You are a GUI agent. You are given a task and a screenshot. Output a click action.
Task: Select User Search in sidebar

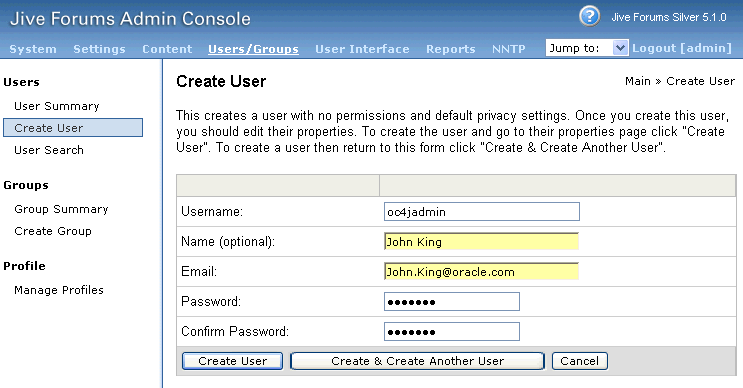49,150
